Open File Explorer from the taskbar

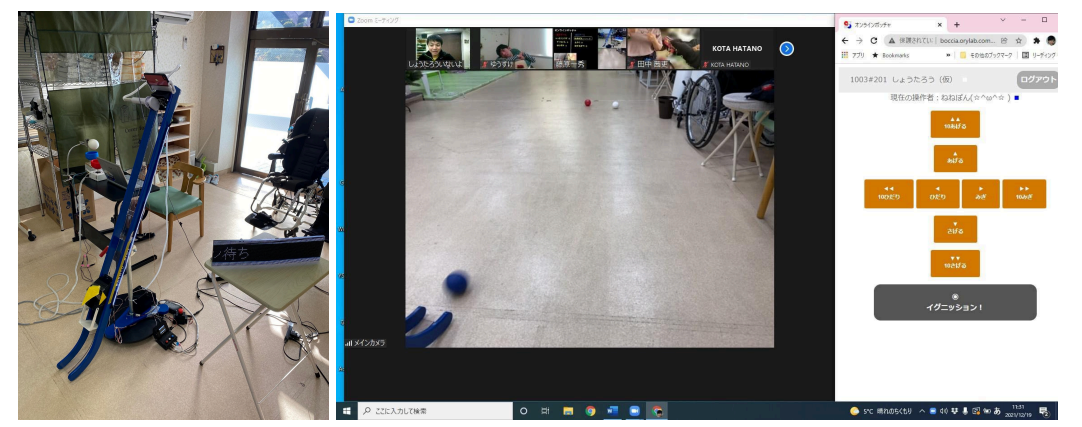coord(568,410)
